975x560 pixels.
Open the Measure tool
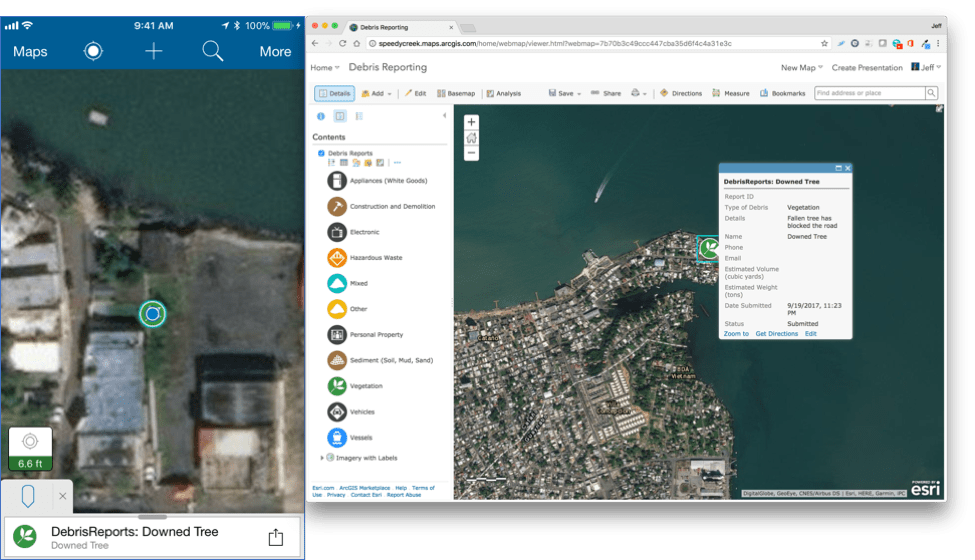click(x=731, y=93)
